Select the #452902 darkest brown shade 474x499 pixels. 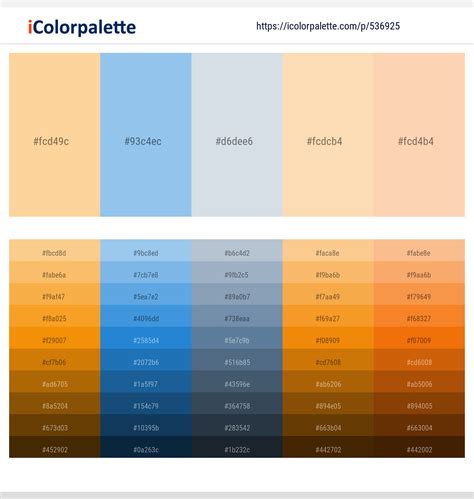(55, 447)
